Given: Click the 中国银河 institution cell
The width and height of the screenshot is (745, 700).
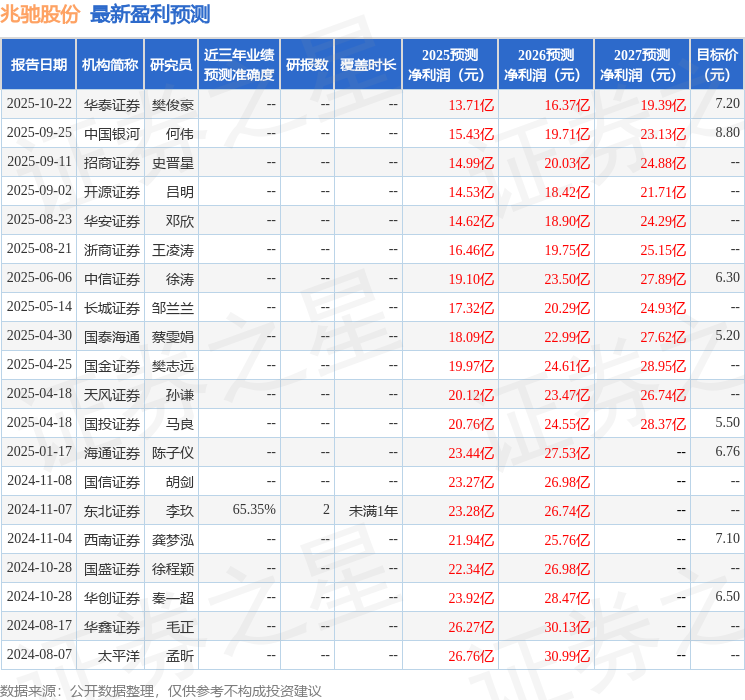Looking at the screenshot, I should point(112,134).
